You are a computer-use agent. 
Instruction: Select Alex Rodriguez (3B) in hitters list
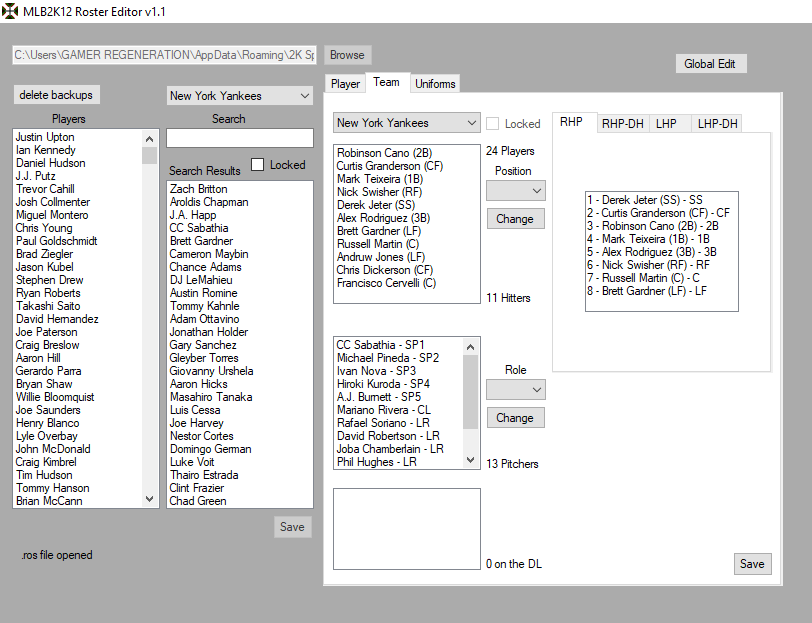click(383, 218)
